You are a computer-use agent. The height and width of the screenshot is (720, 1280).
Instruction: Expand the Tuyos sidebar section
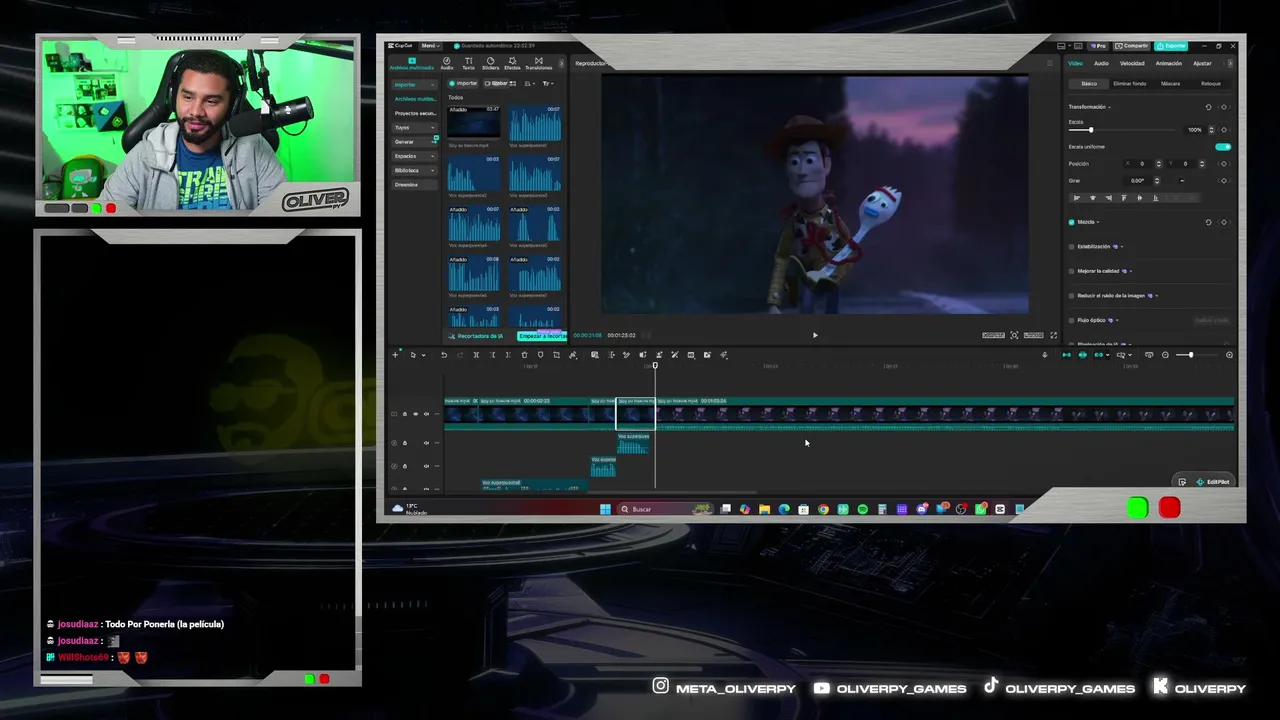coord(414,127)
